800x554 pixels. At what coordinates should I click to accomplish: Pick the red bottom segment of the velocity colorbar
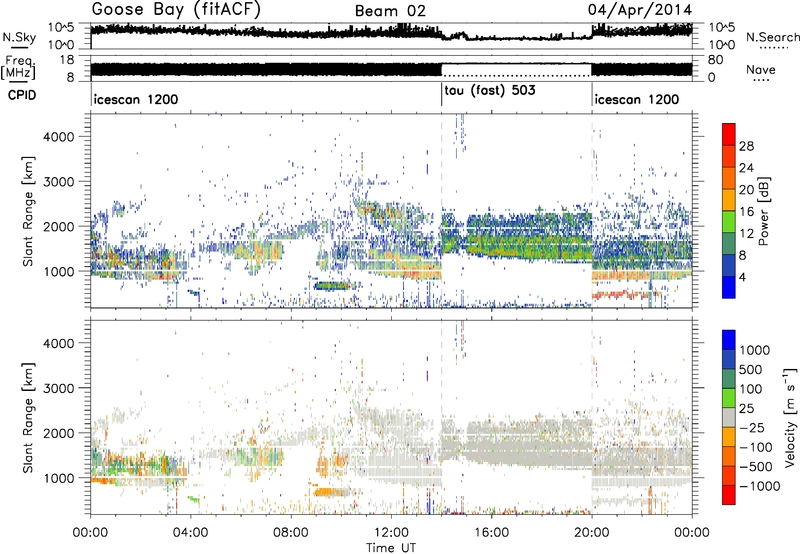[x=729, y=495]
